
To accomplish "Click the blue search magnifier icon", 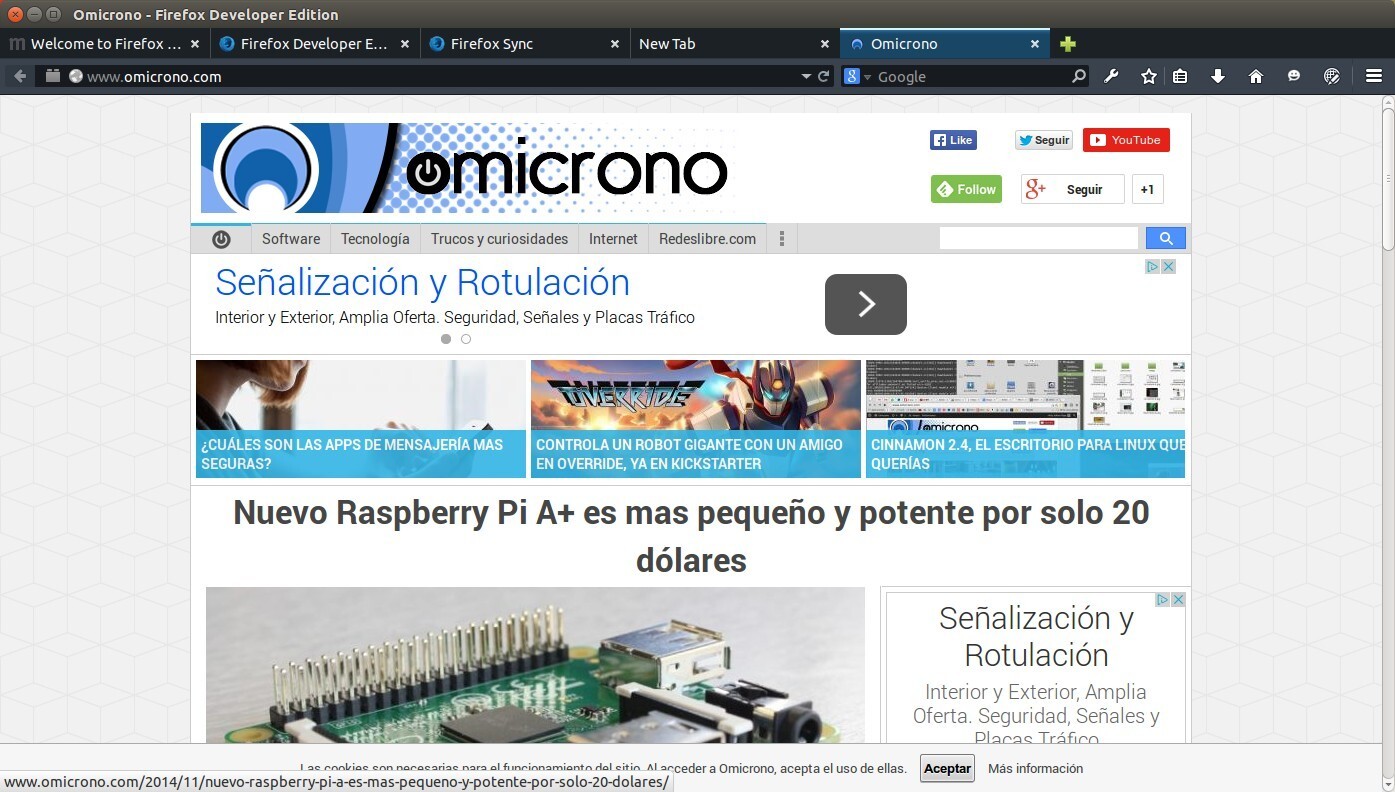I will pos(1164,238).
